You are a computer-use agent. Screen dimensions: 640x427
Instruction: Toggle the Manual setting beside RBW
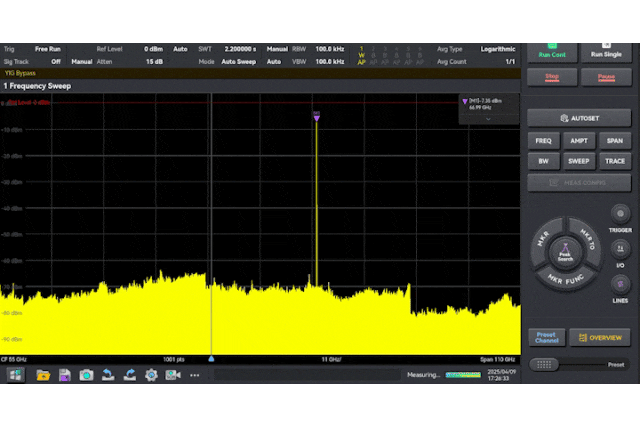pos(277,49)
